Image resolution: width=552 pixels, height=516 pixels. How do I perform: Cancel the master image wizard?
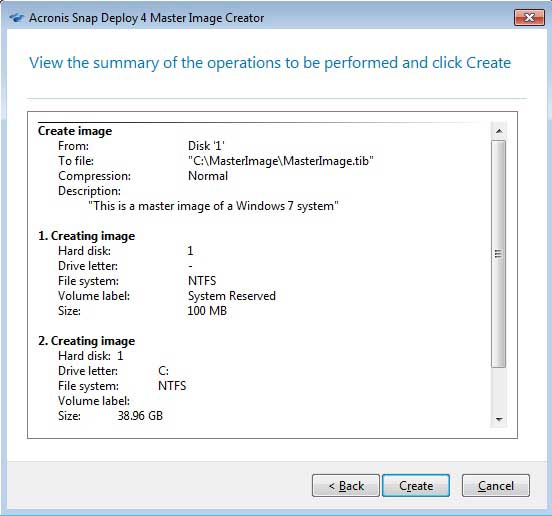coord(496,485)
